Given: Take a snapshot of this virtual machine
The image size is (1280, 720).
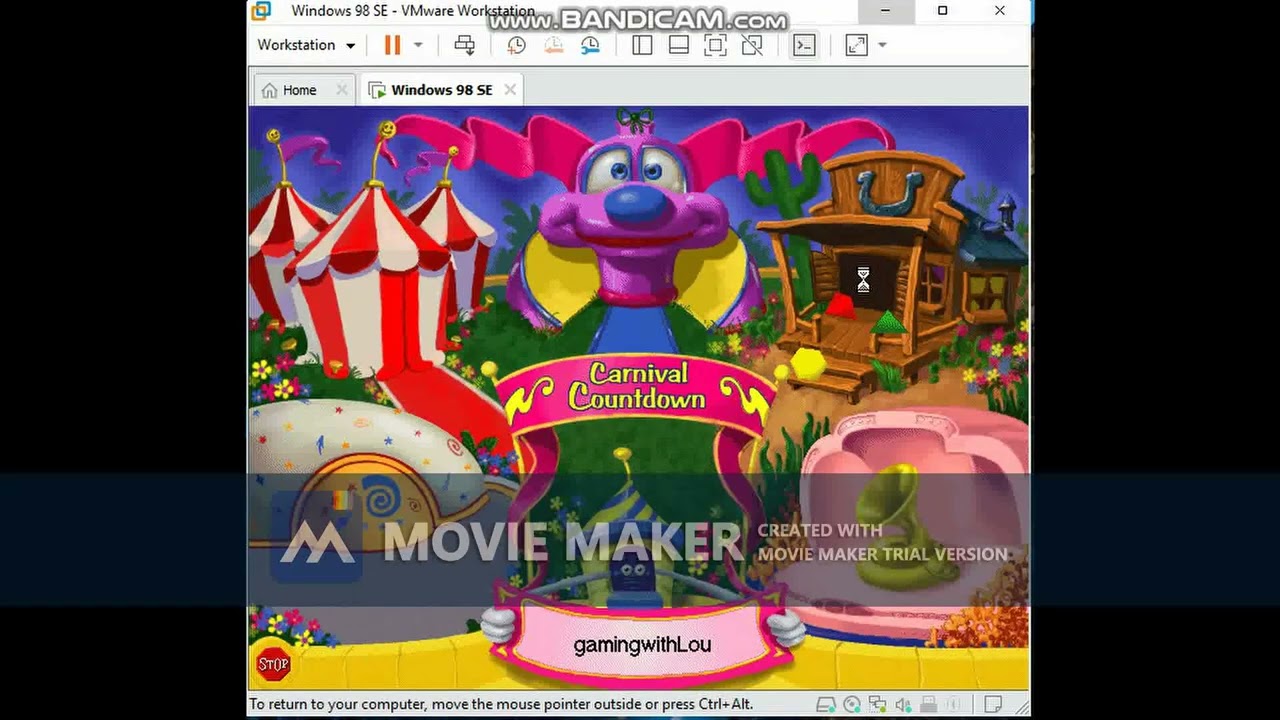Looking at the screenshot, I should click(x=516, y=45).
